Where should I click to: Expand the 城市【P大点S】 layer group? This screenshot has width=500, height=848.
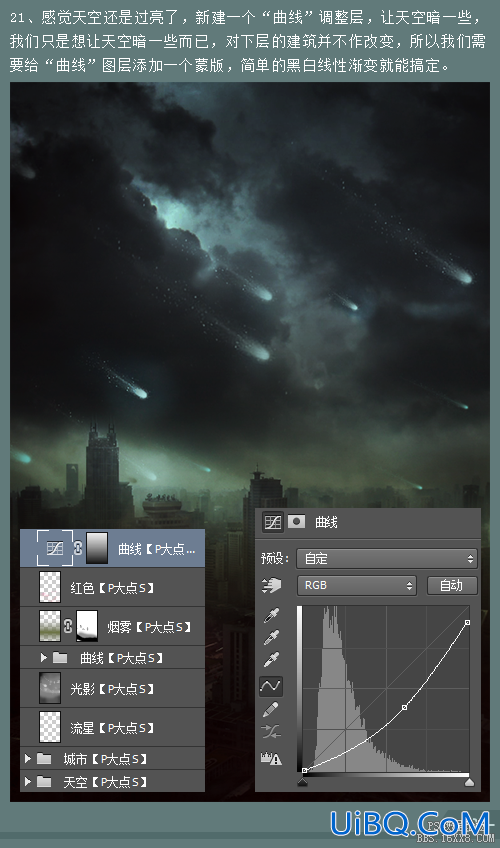28,759
